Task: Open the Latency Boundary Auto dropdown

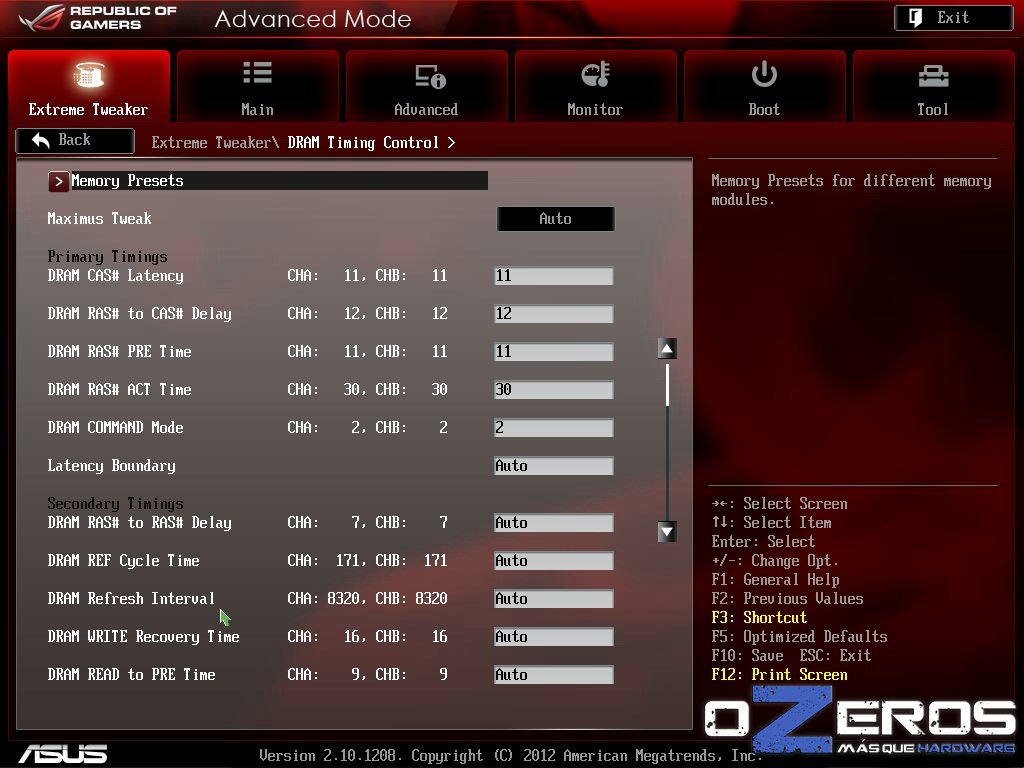Action: pyautogui.click(x=554, y=466)
